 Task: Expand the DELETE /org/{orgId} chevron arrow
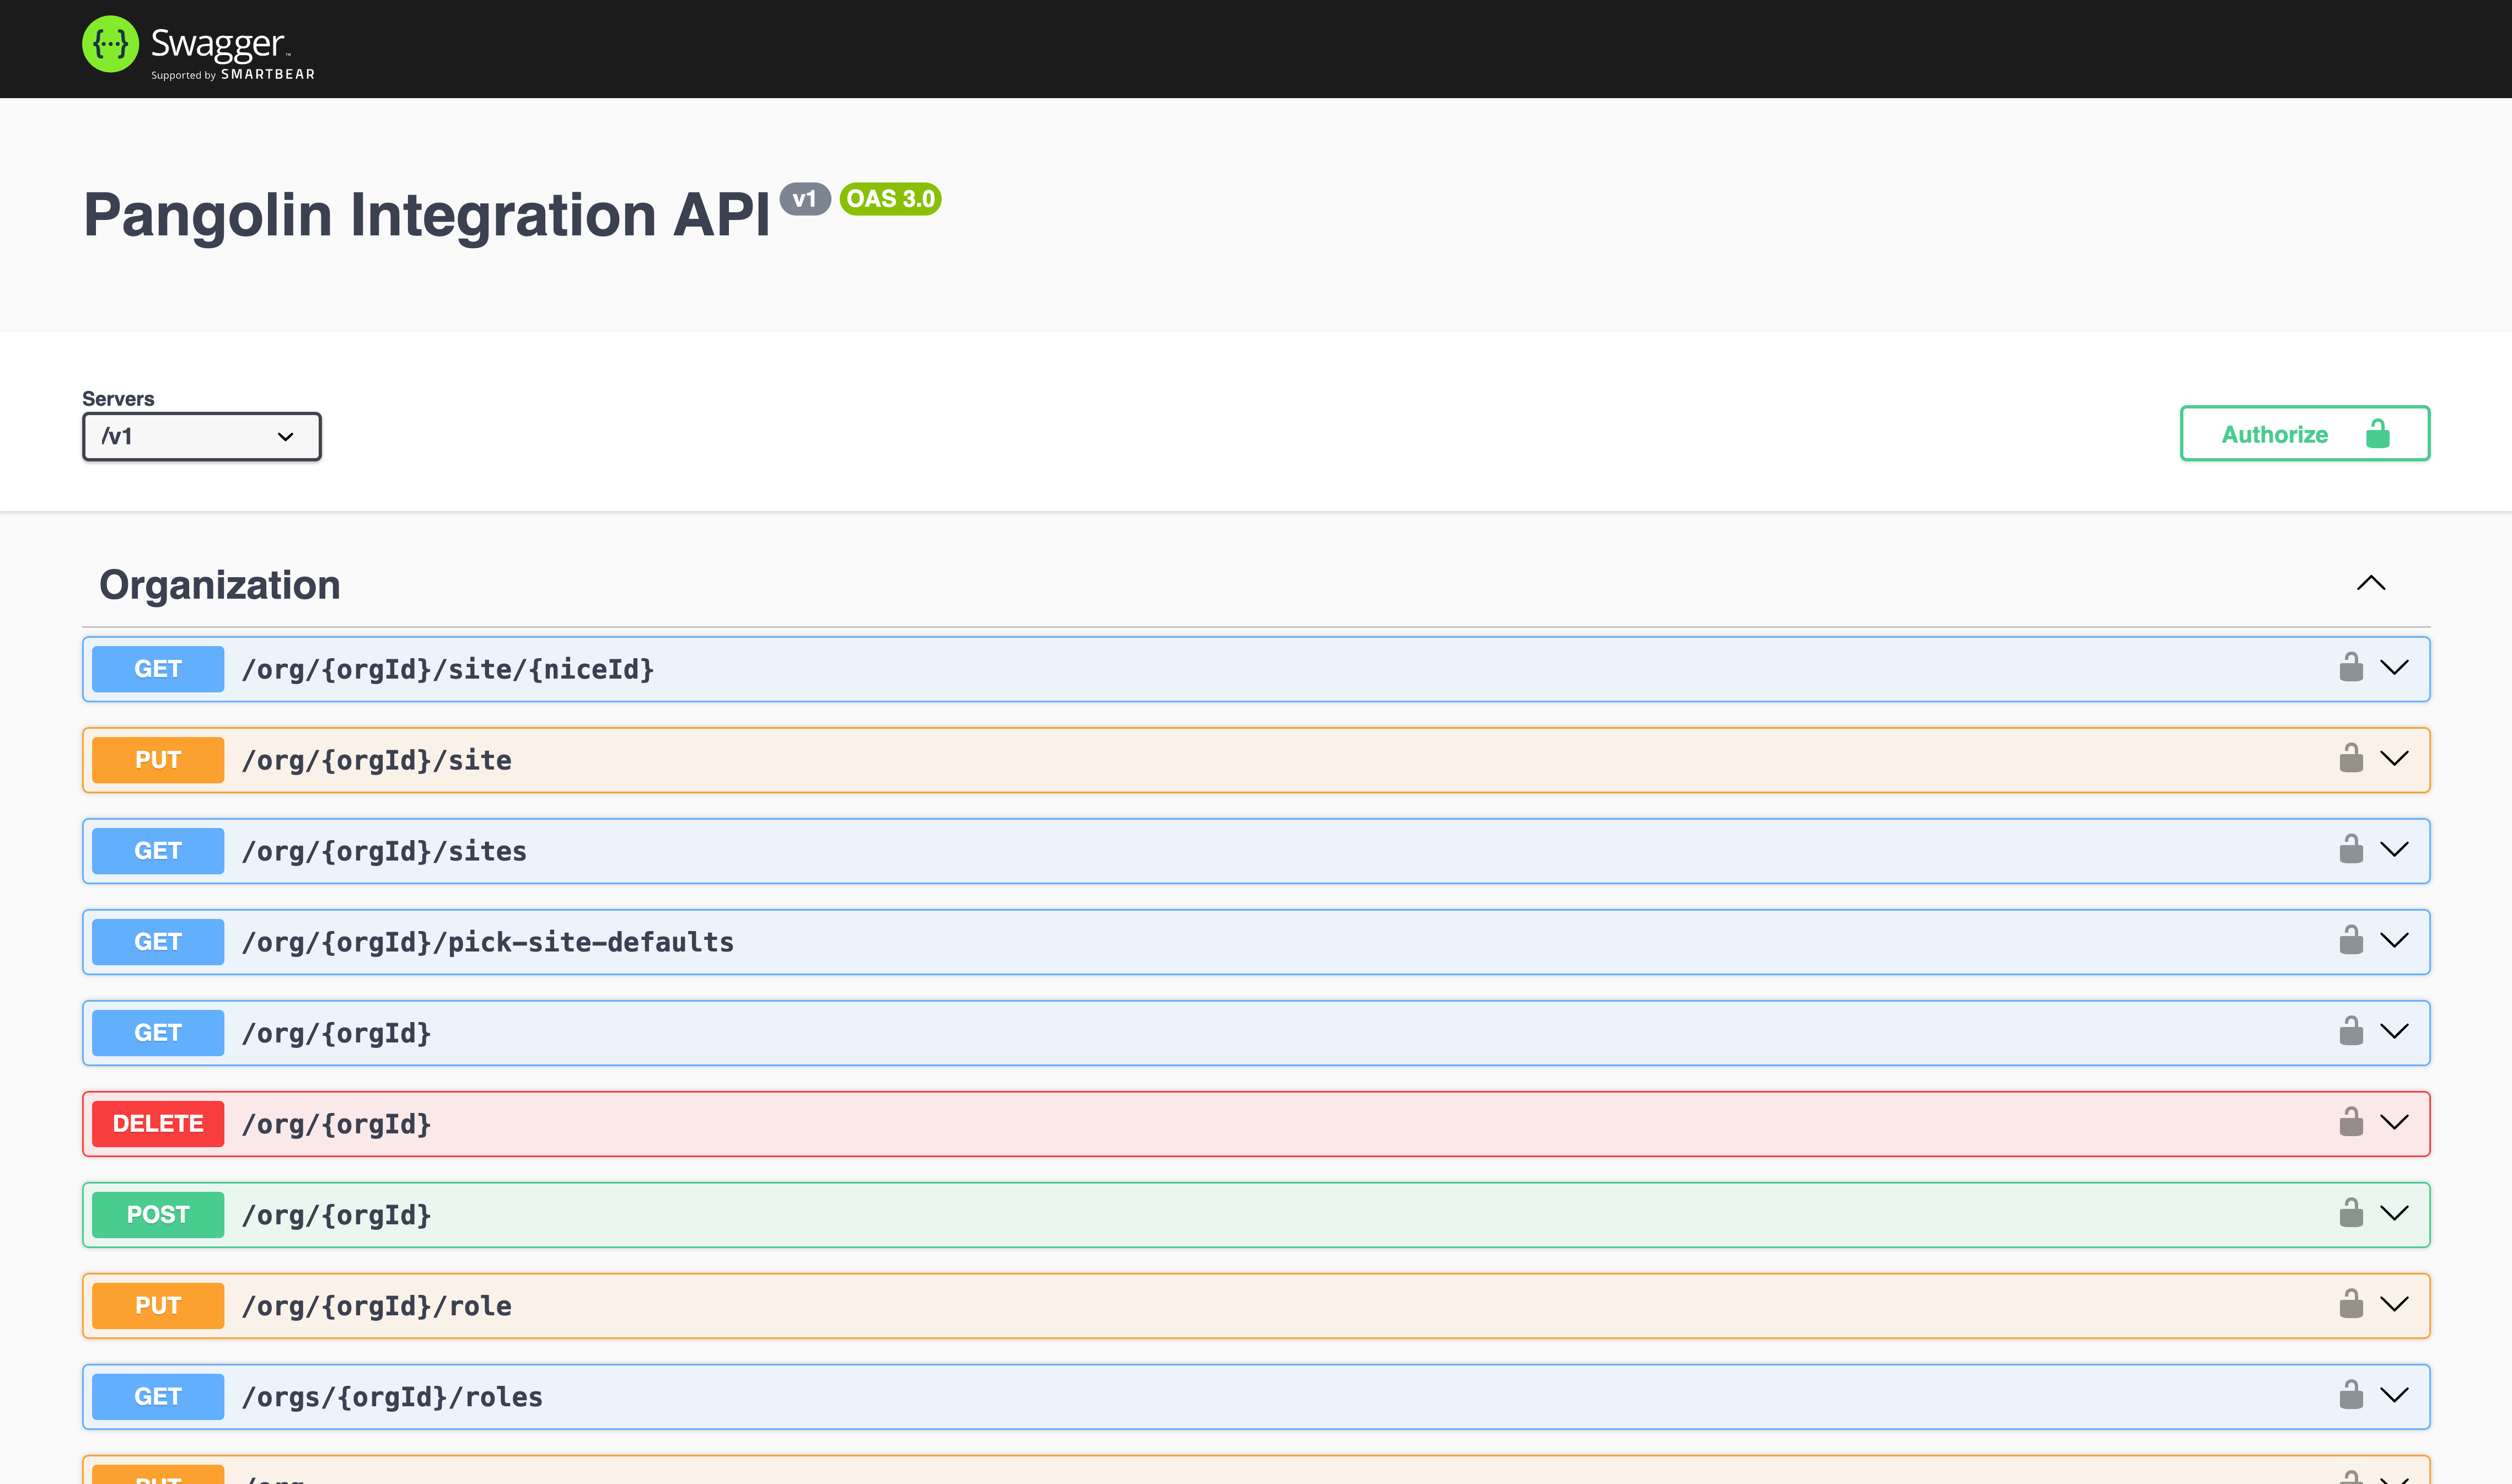point(2394,1123)
